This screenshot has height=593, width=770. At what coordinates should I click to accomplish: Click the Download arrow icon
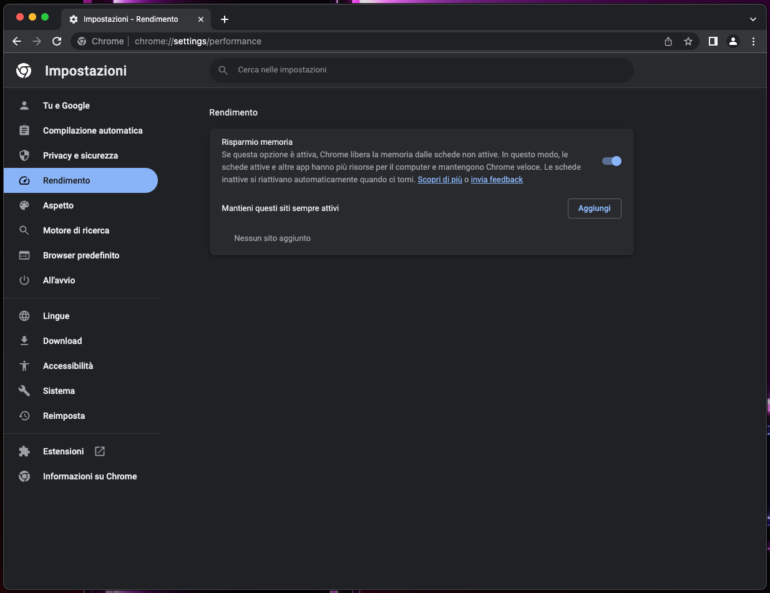click(x=24, y=341)
